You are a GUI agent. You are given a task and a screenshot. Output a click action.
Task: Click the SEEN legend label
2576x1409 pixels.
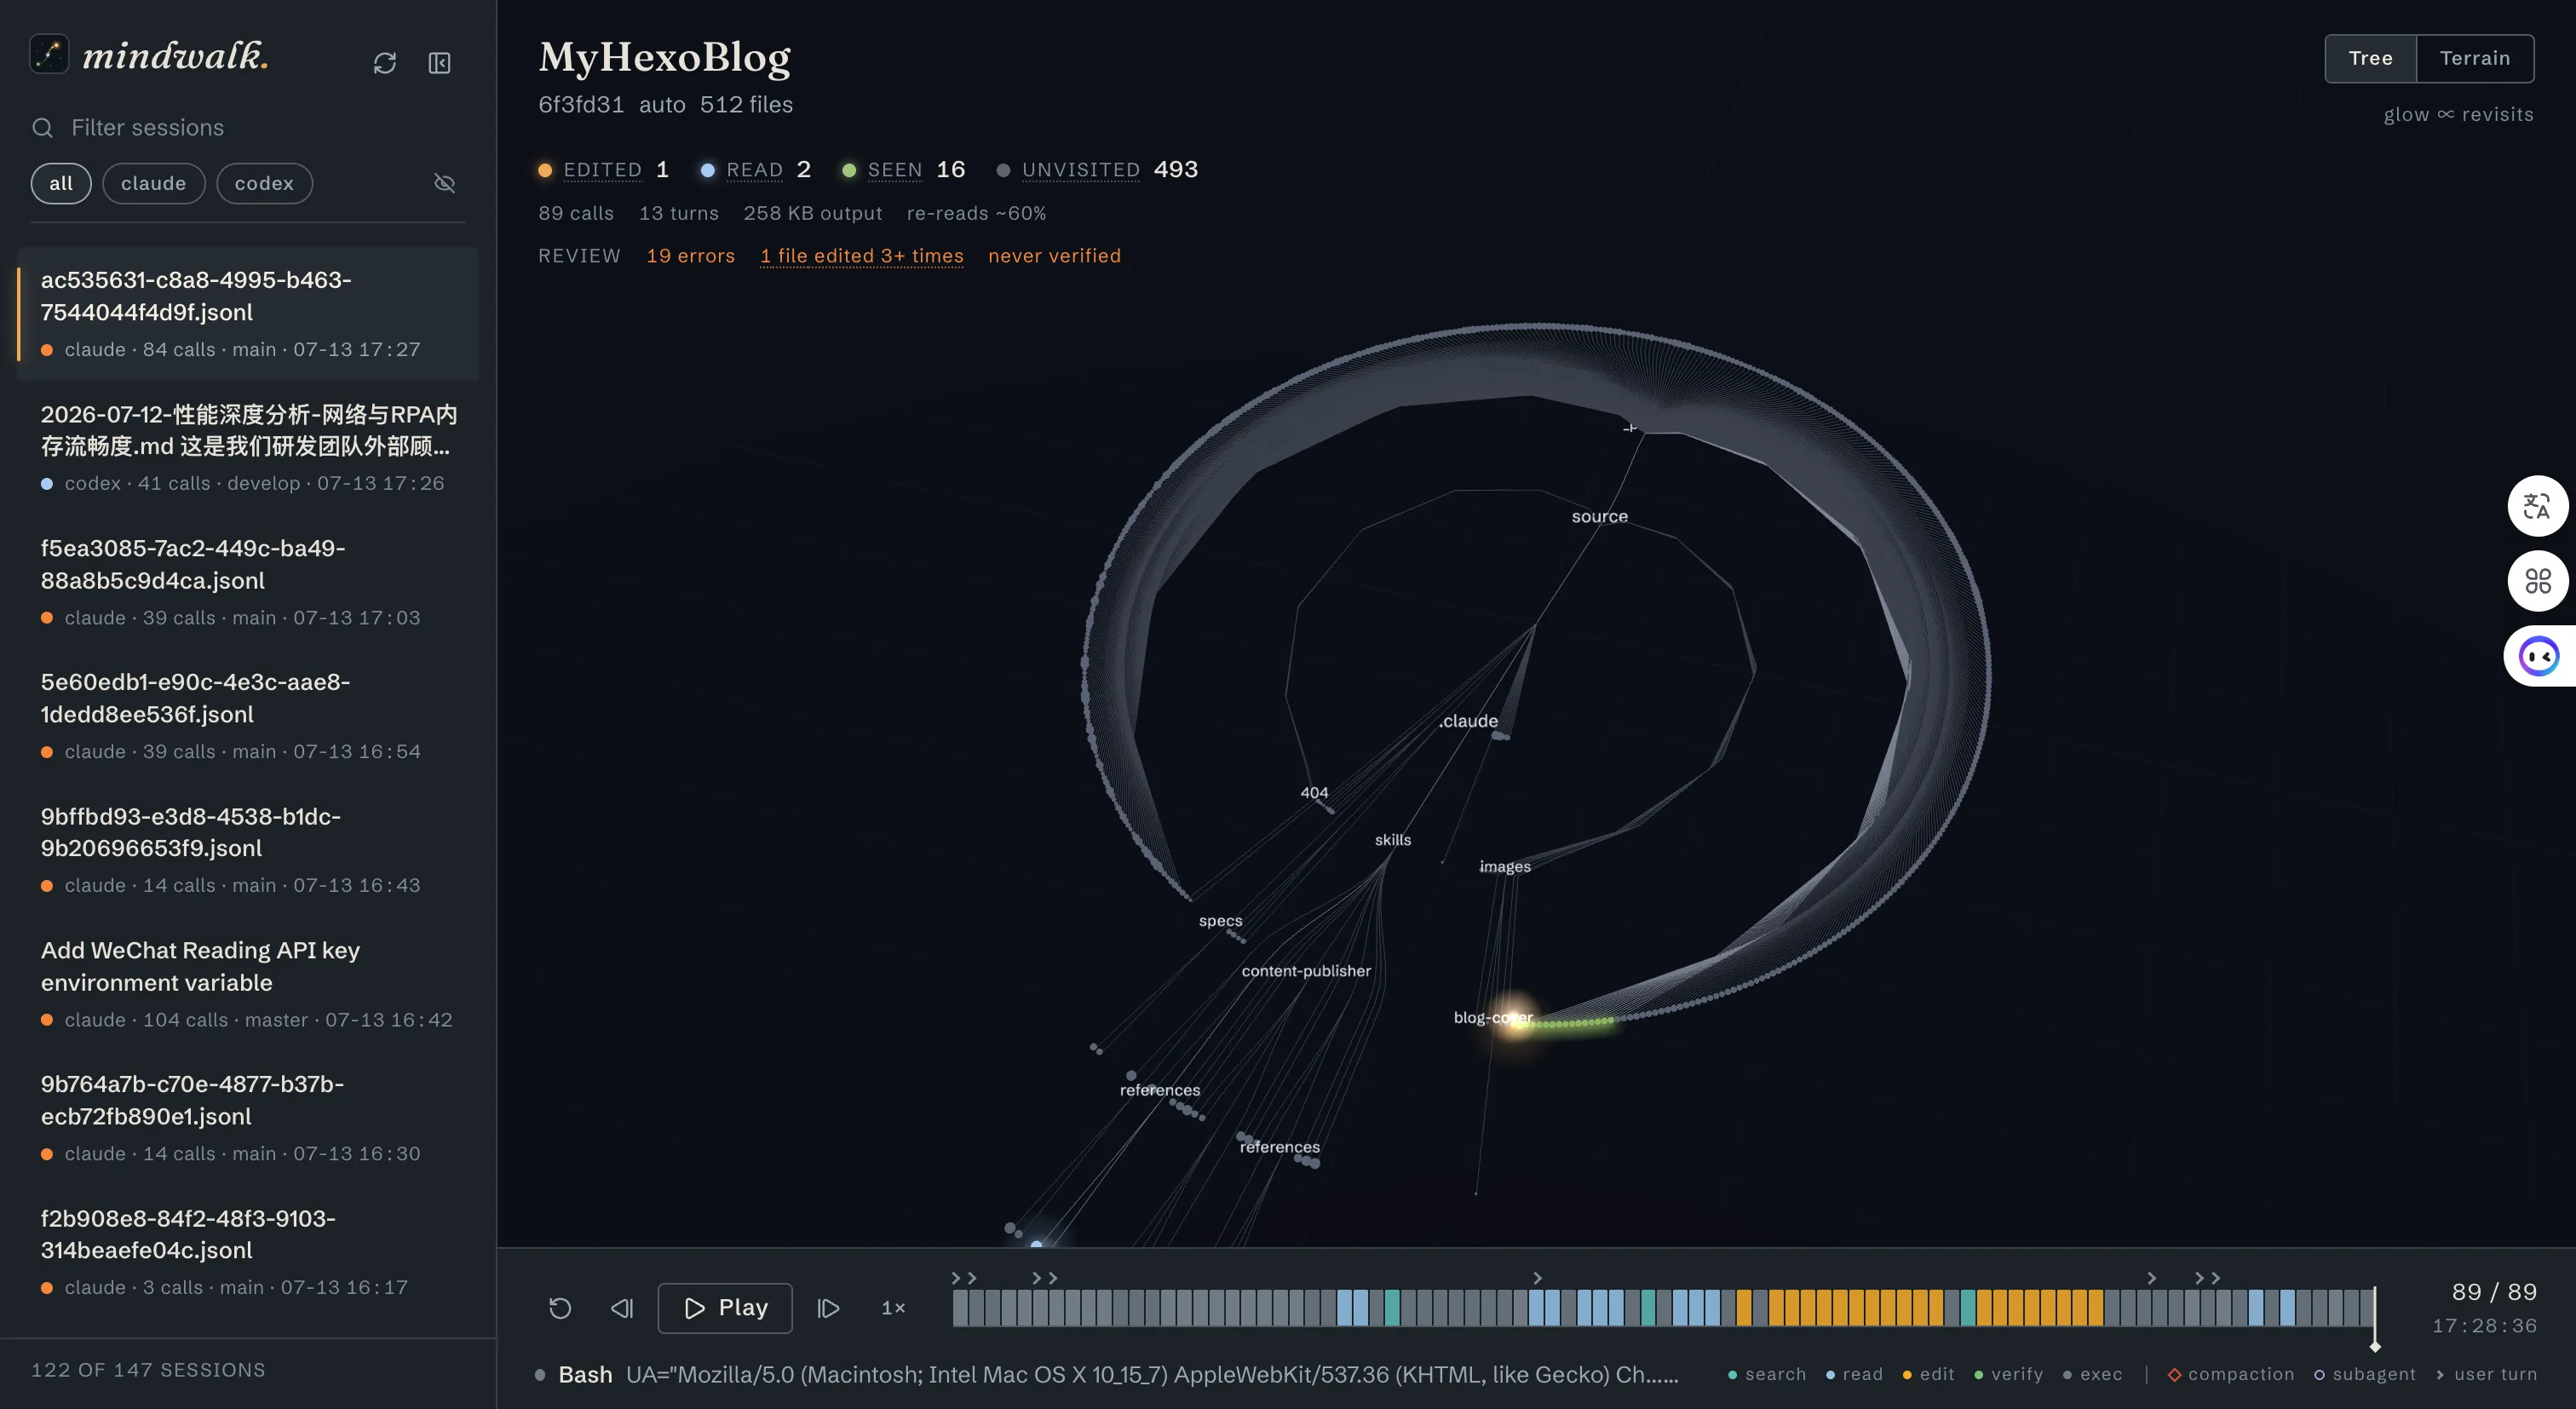pyautogui.click(x=894, y=170)
